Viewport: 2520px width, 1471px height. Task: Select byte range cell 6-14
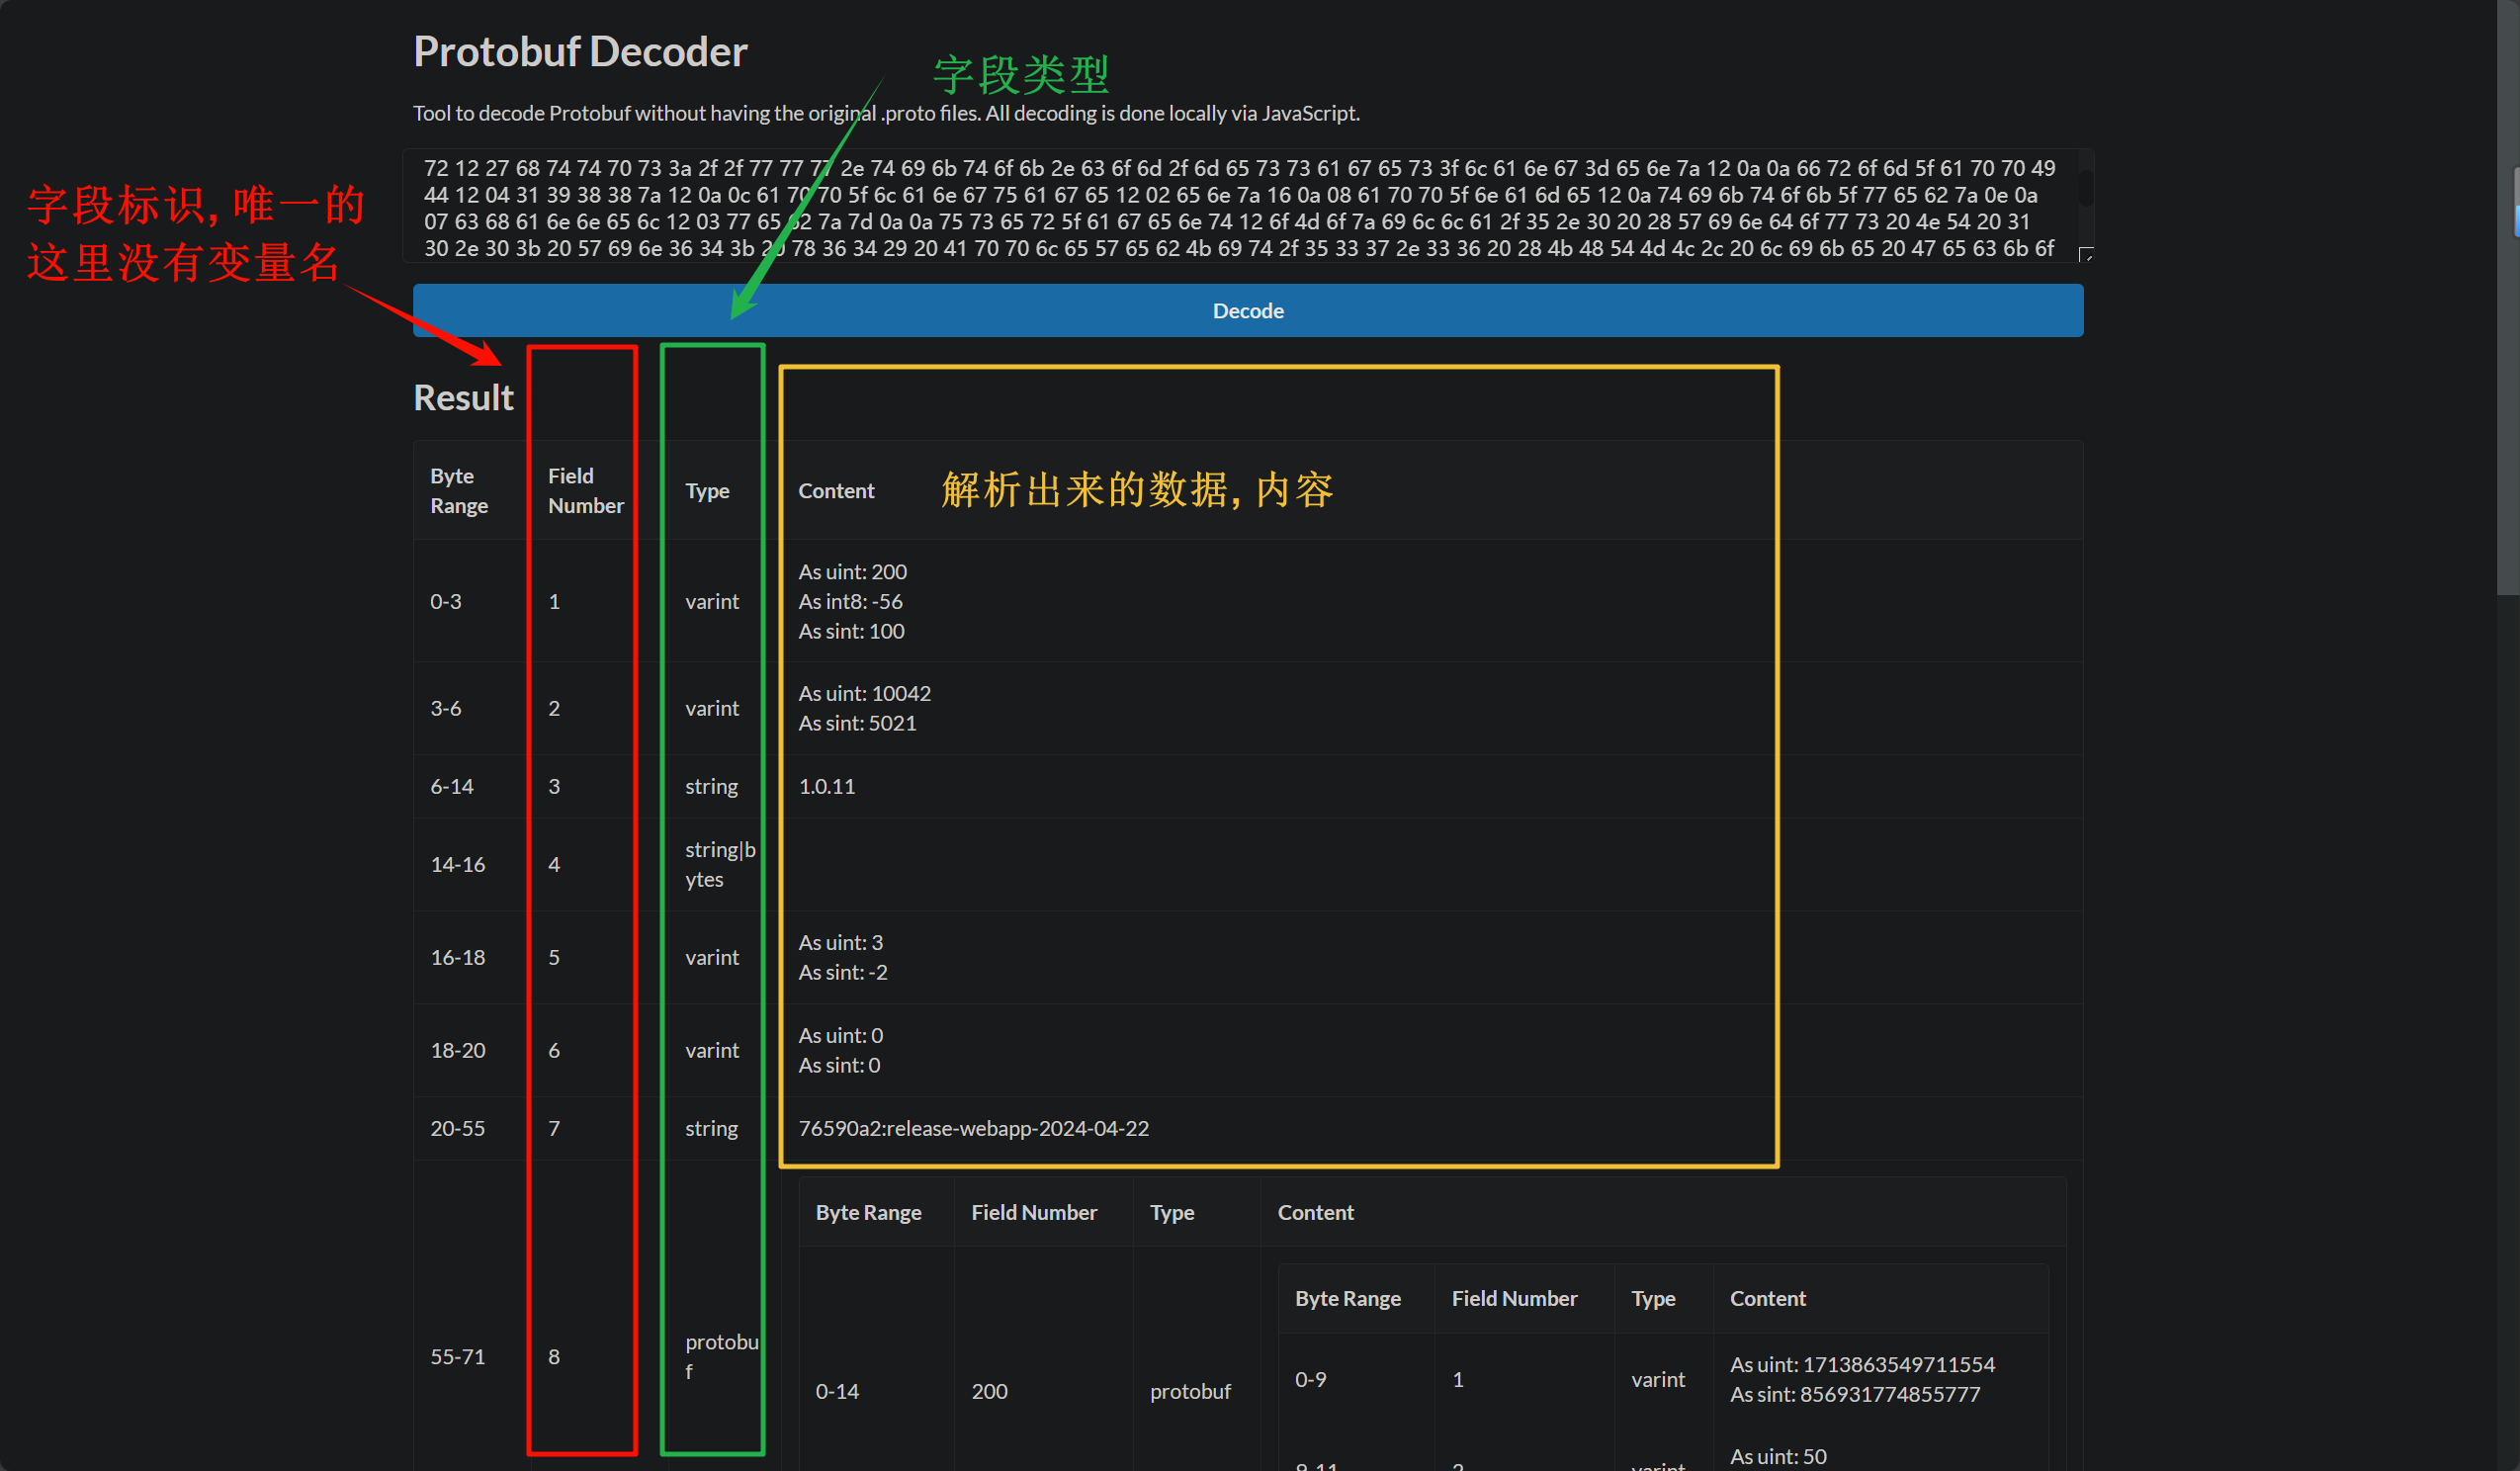[452, 786]
